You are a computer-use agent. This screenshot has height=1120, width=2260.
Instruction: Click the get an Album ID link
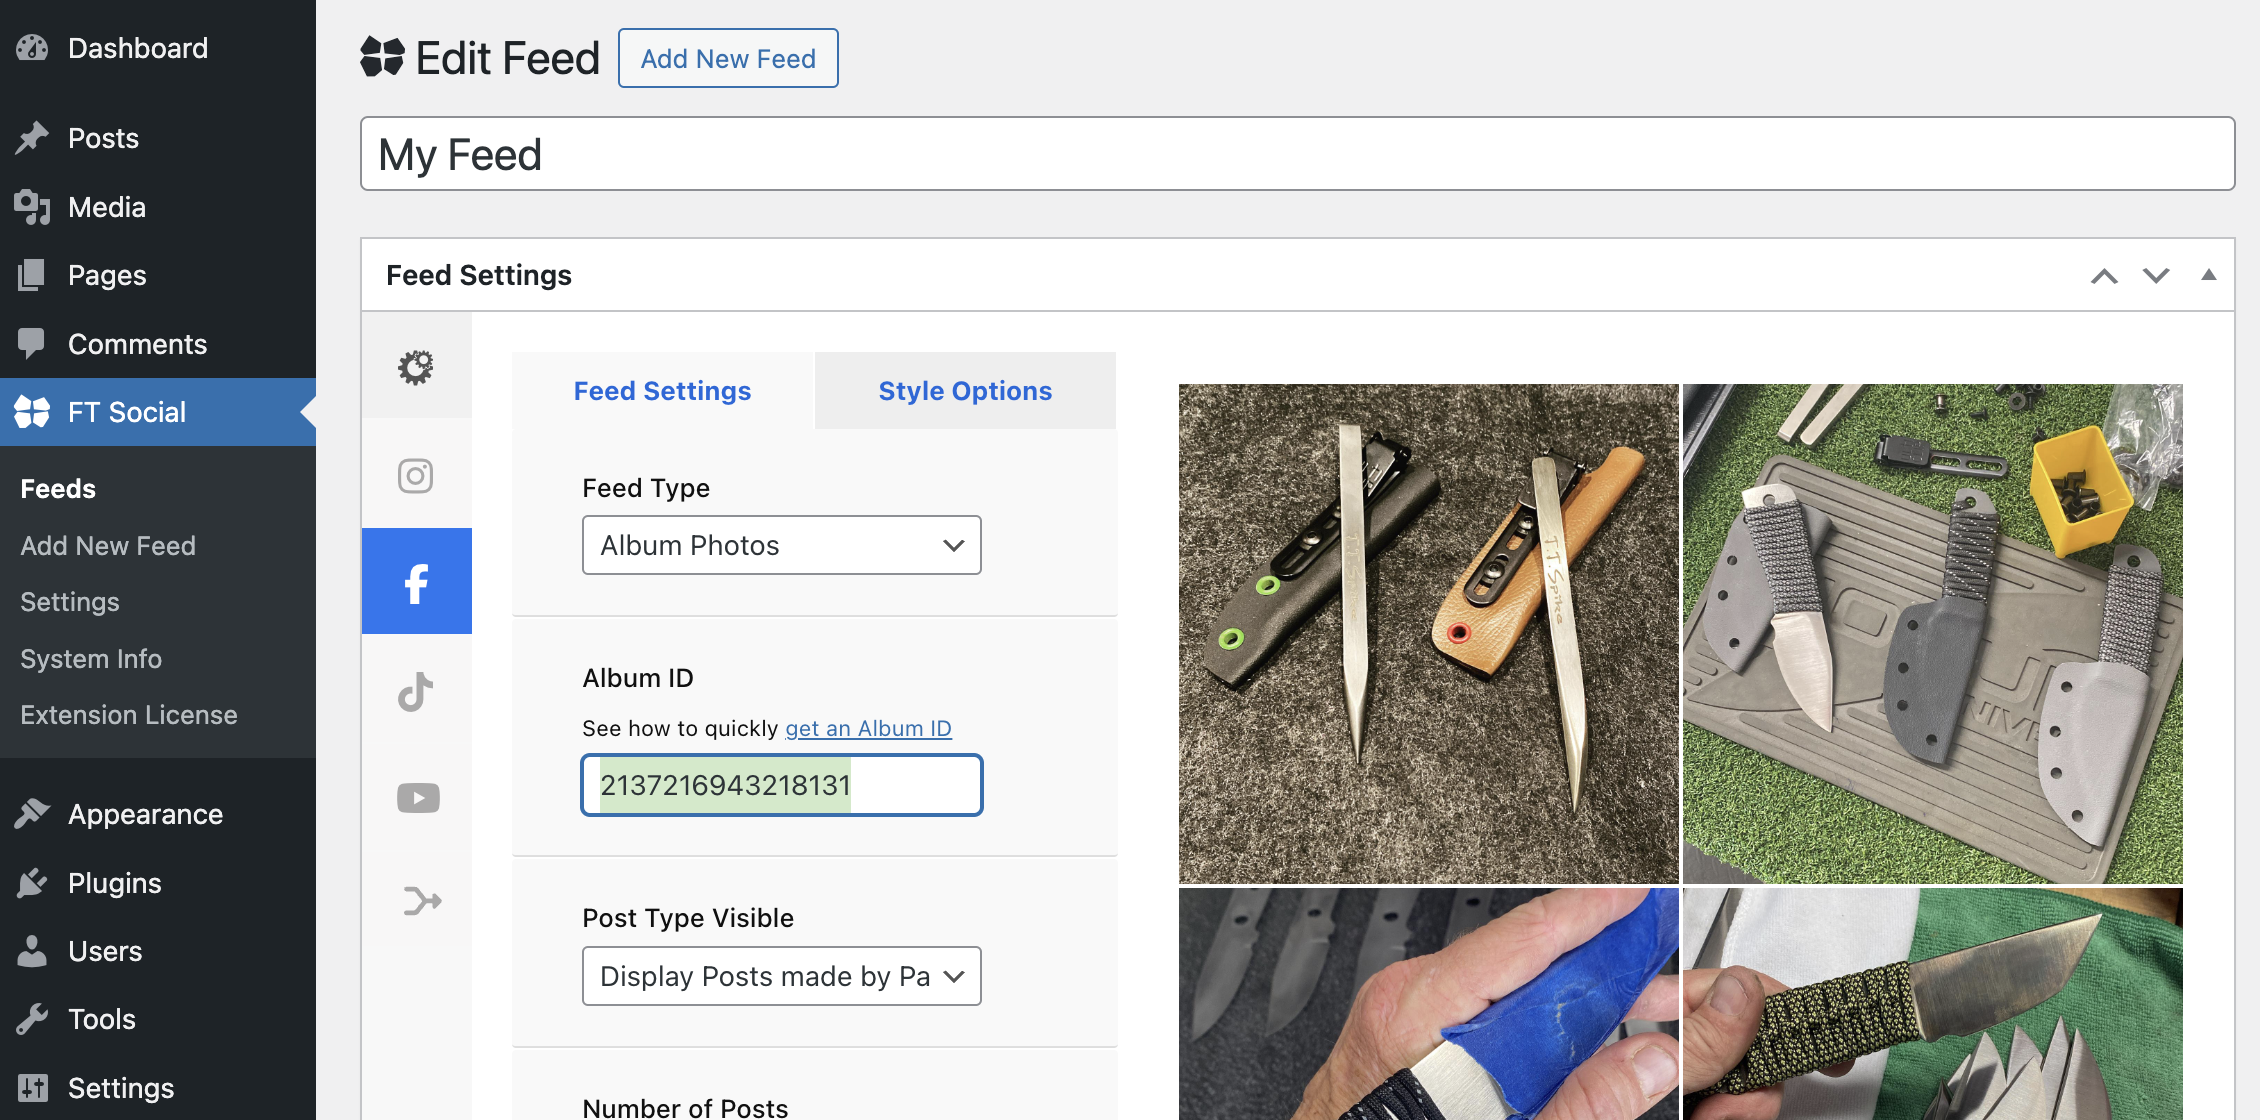click(868, 728)
